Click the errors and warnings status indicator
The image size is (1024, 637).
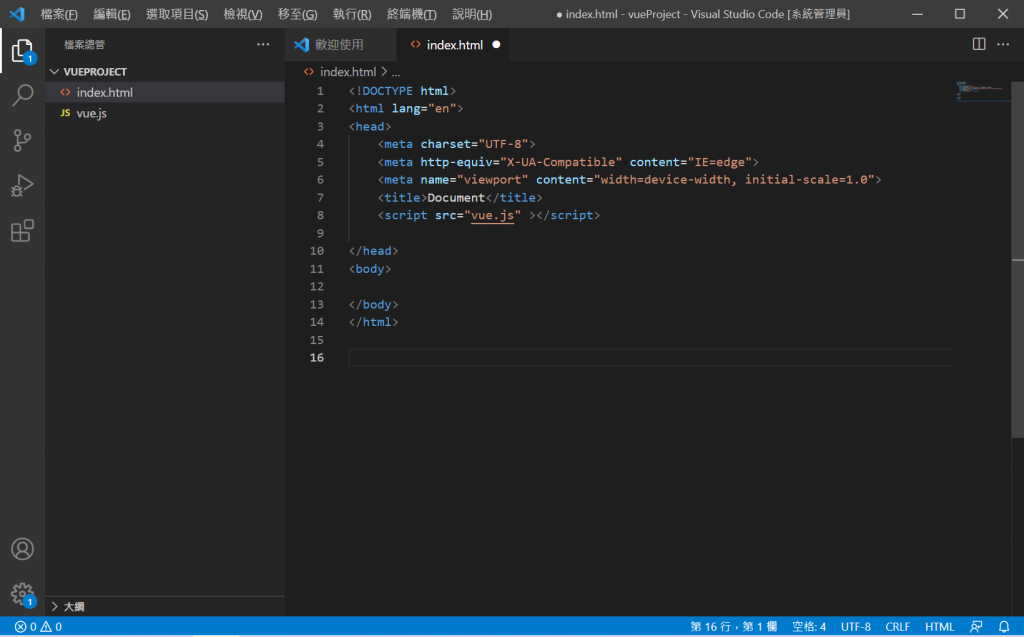tap(38, 627)
